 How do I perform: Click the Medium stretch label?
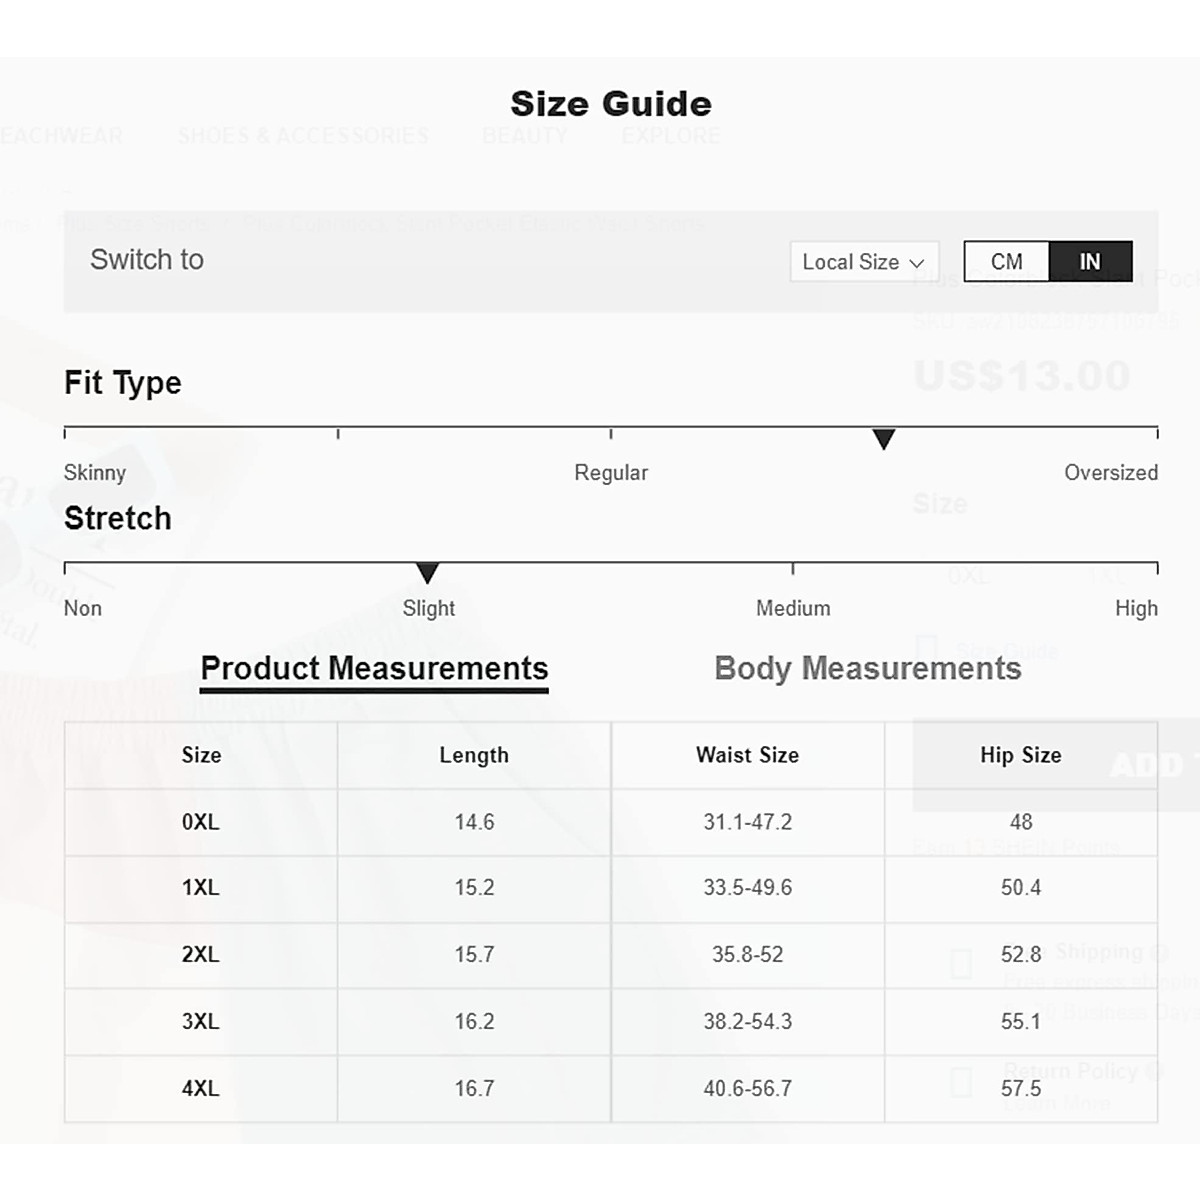coord(793,608)
